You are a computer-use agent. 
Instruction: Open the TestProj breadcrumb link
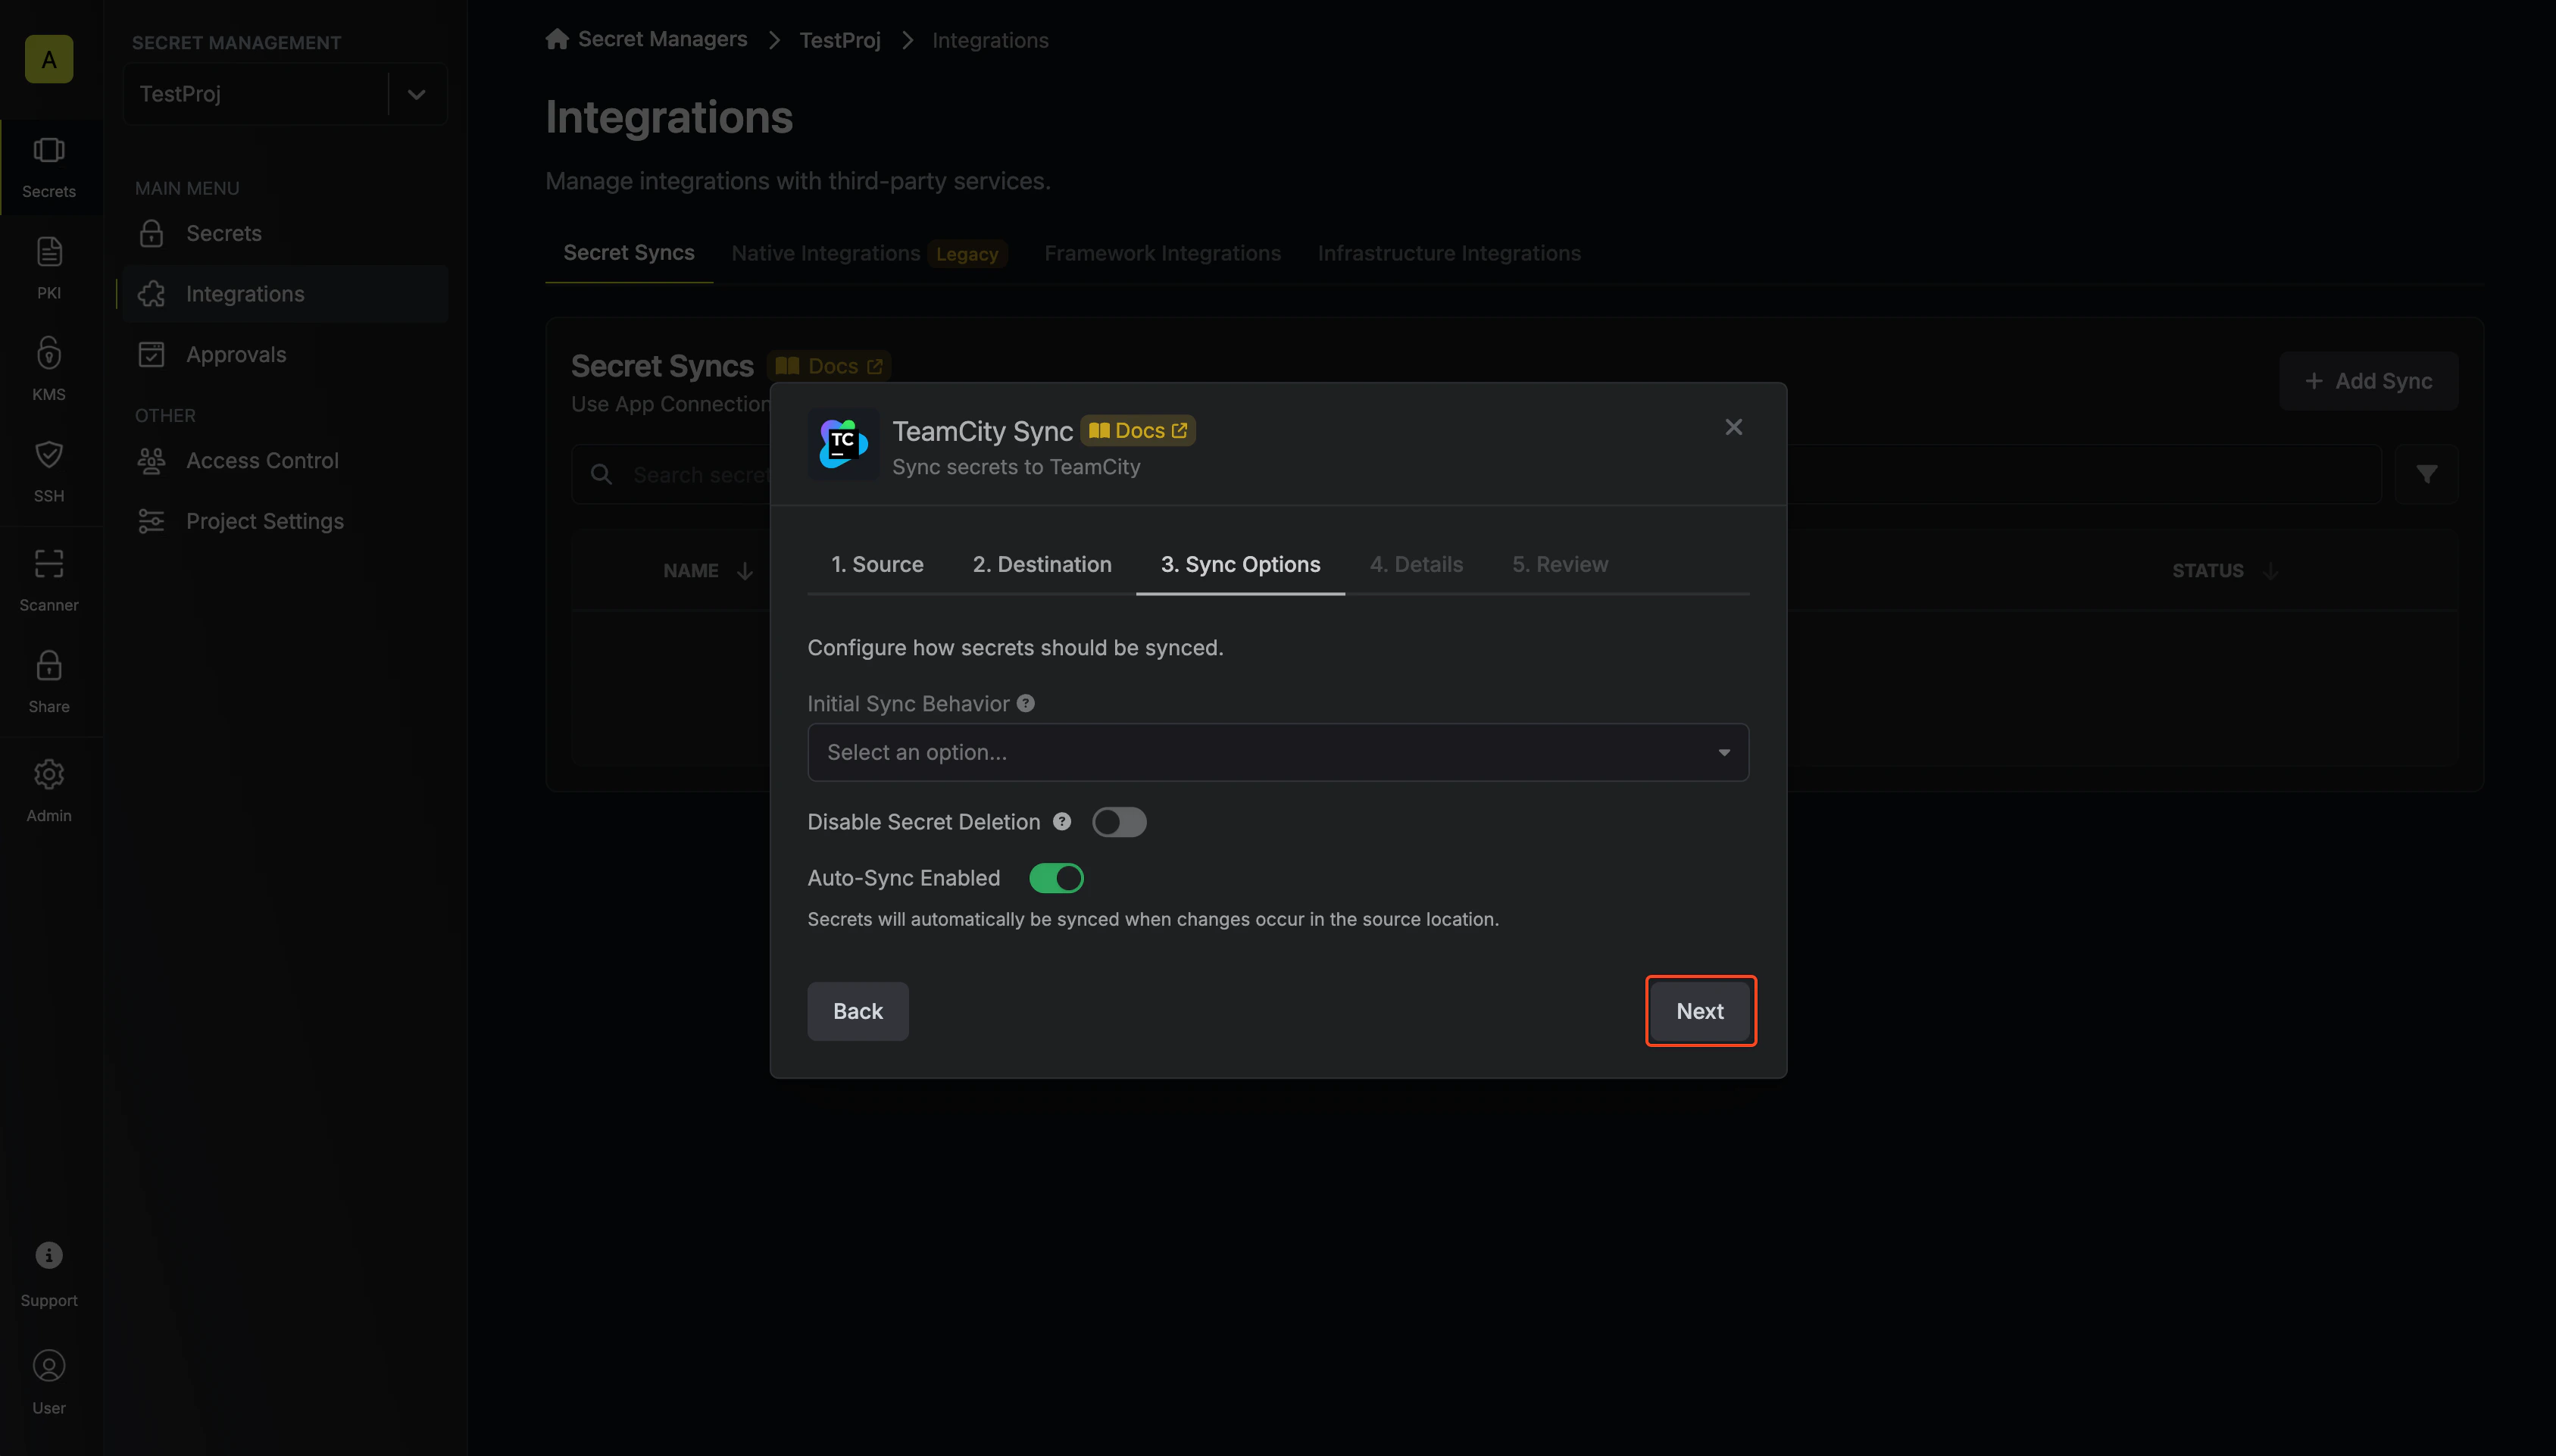click(x=840, y=40)
